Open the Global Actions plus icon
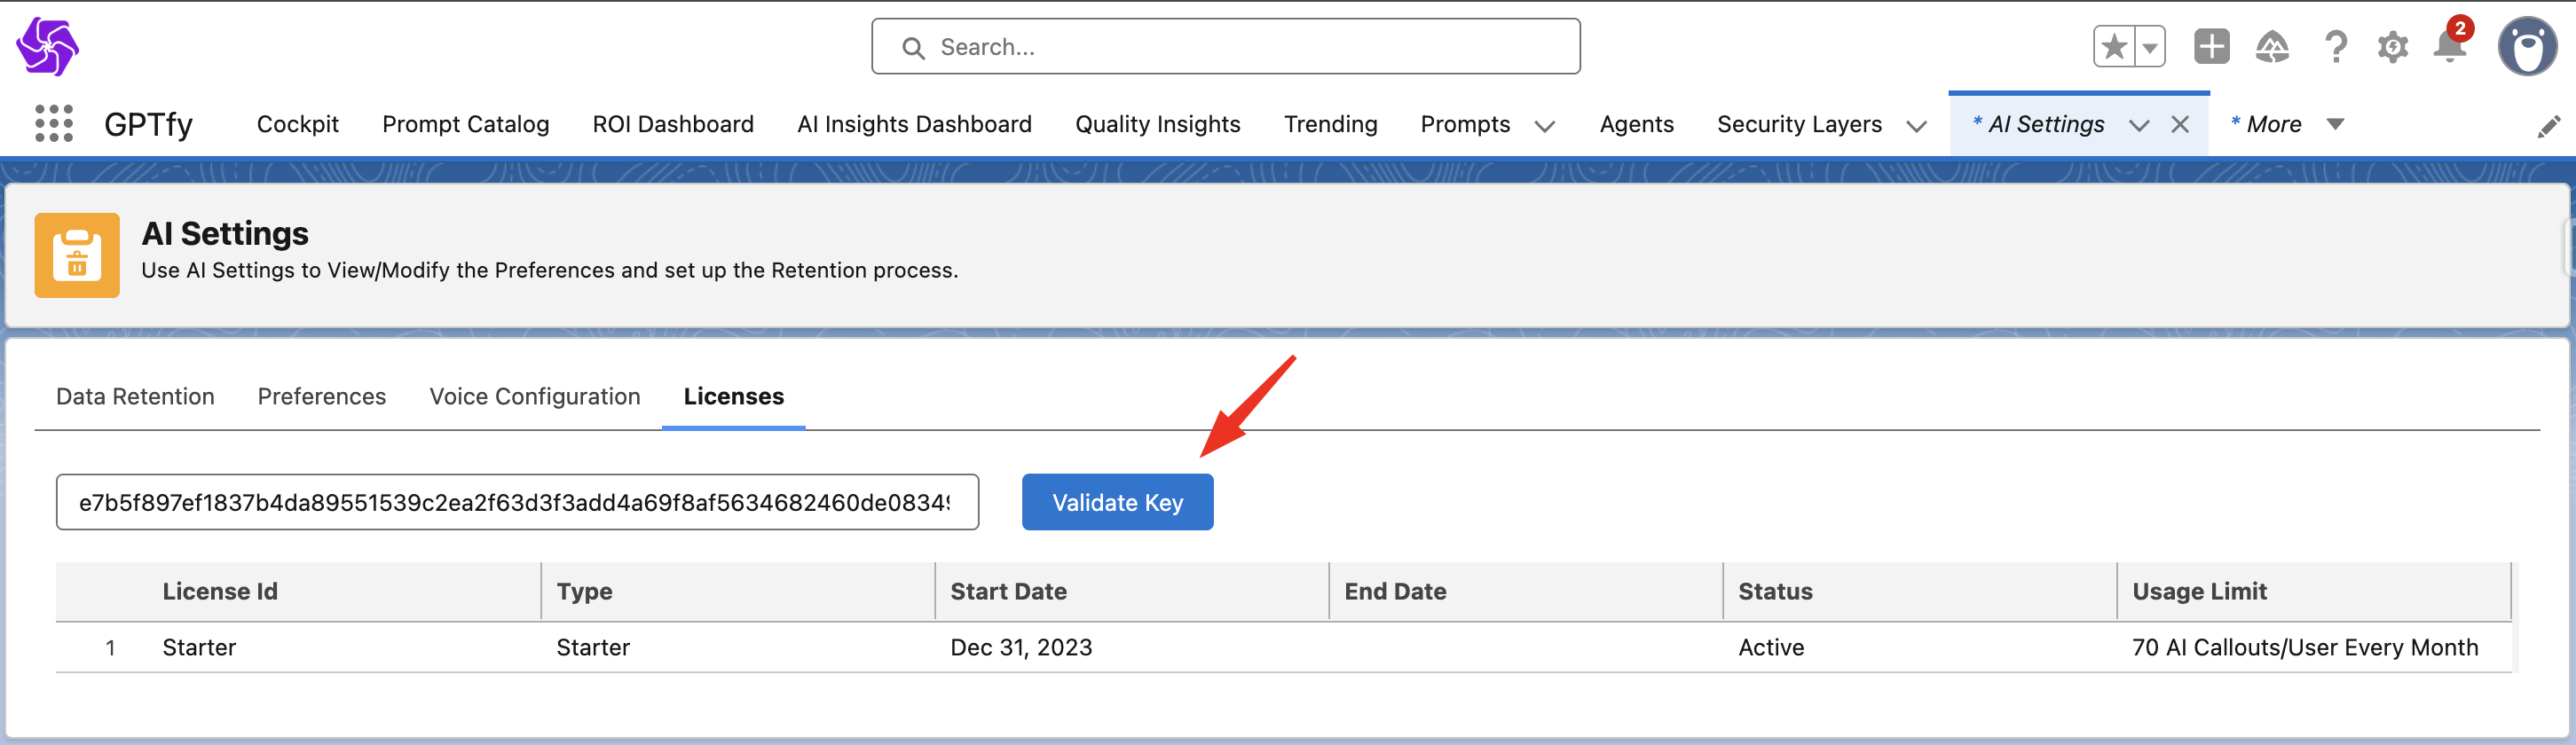The image size is (2576, 745). tap(2211, 47)
